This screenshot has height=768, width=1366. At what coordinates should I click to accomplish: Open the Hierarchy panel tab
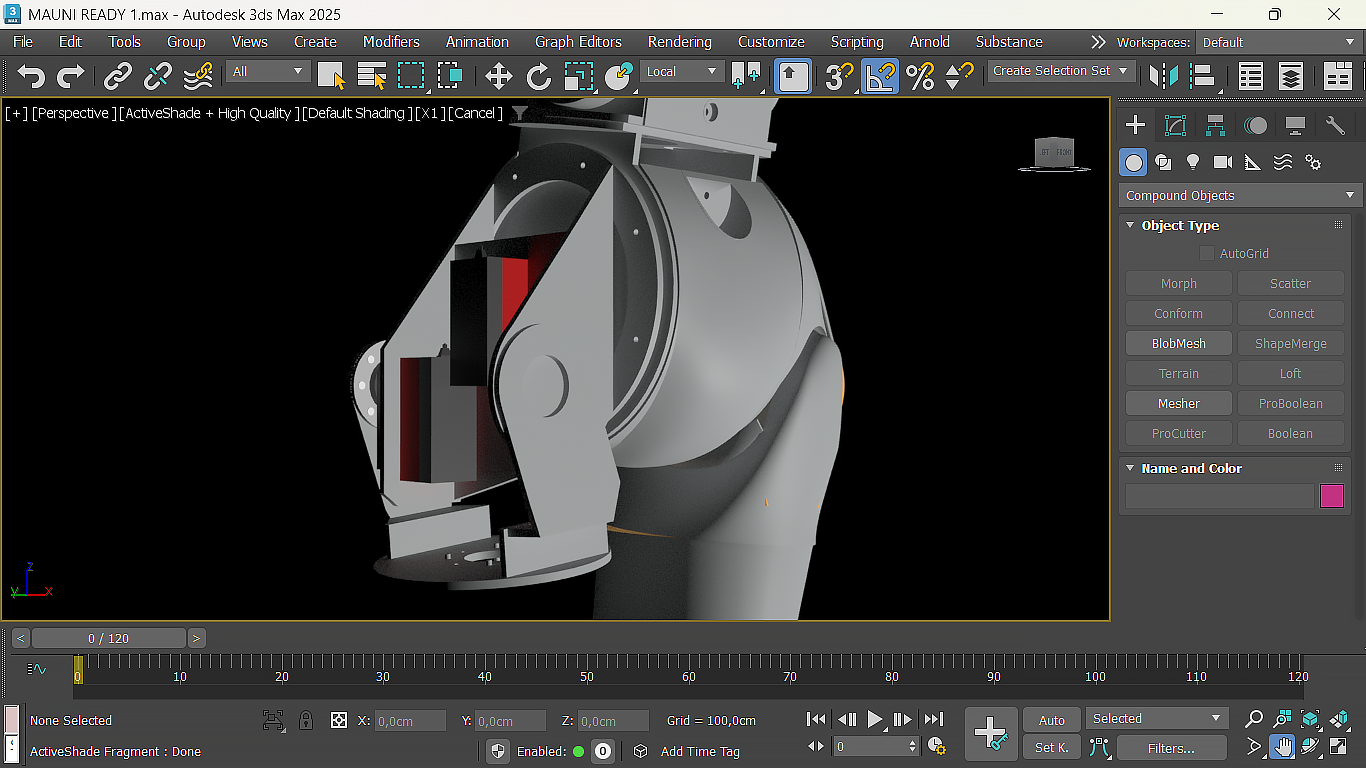1215,125
